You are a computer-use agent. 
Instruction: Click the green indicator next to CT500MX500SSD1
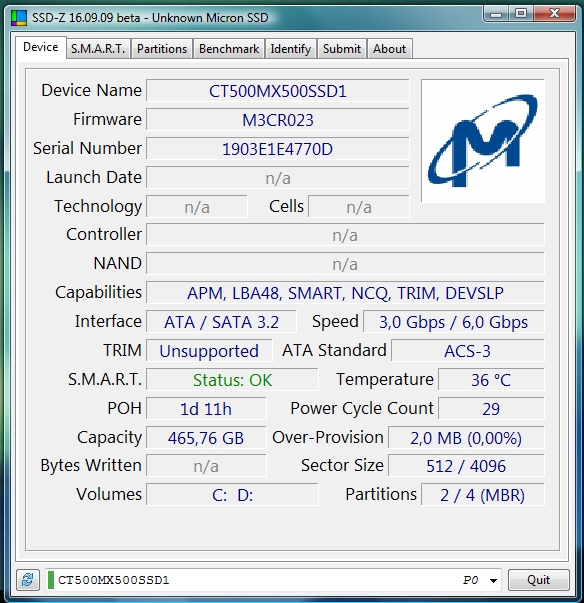pos(50,580)
